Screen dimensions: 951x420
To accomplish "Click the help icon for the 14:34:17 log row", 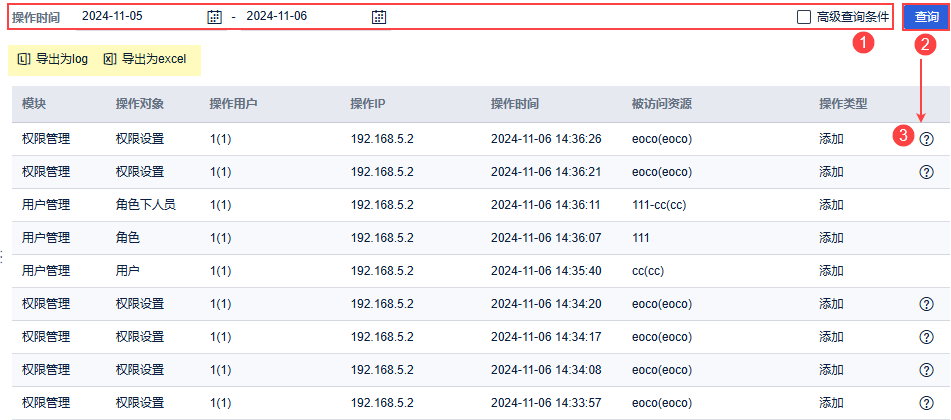I will 926,337.
